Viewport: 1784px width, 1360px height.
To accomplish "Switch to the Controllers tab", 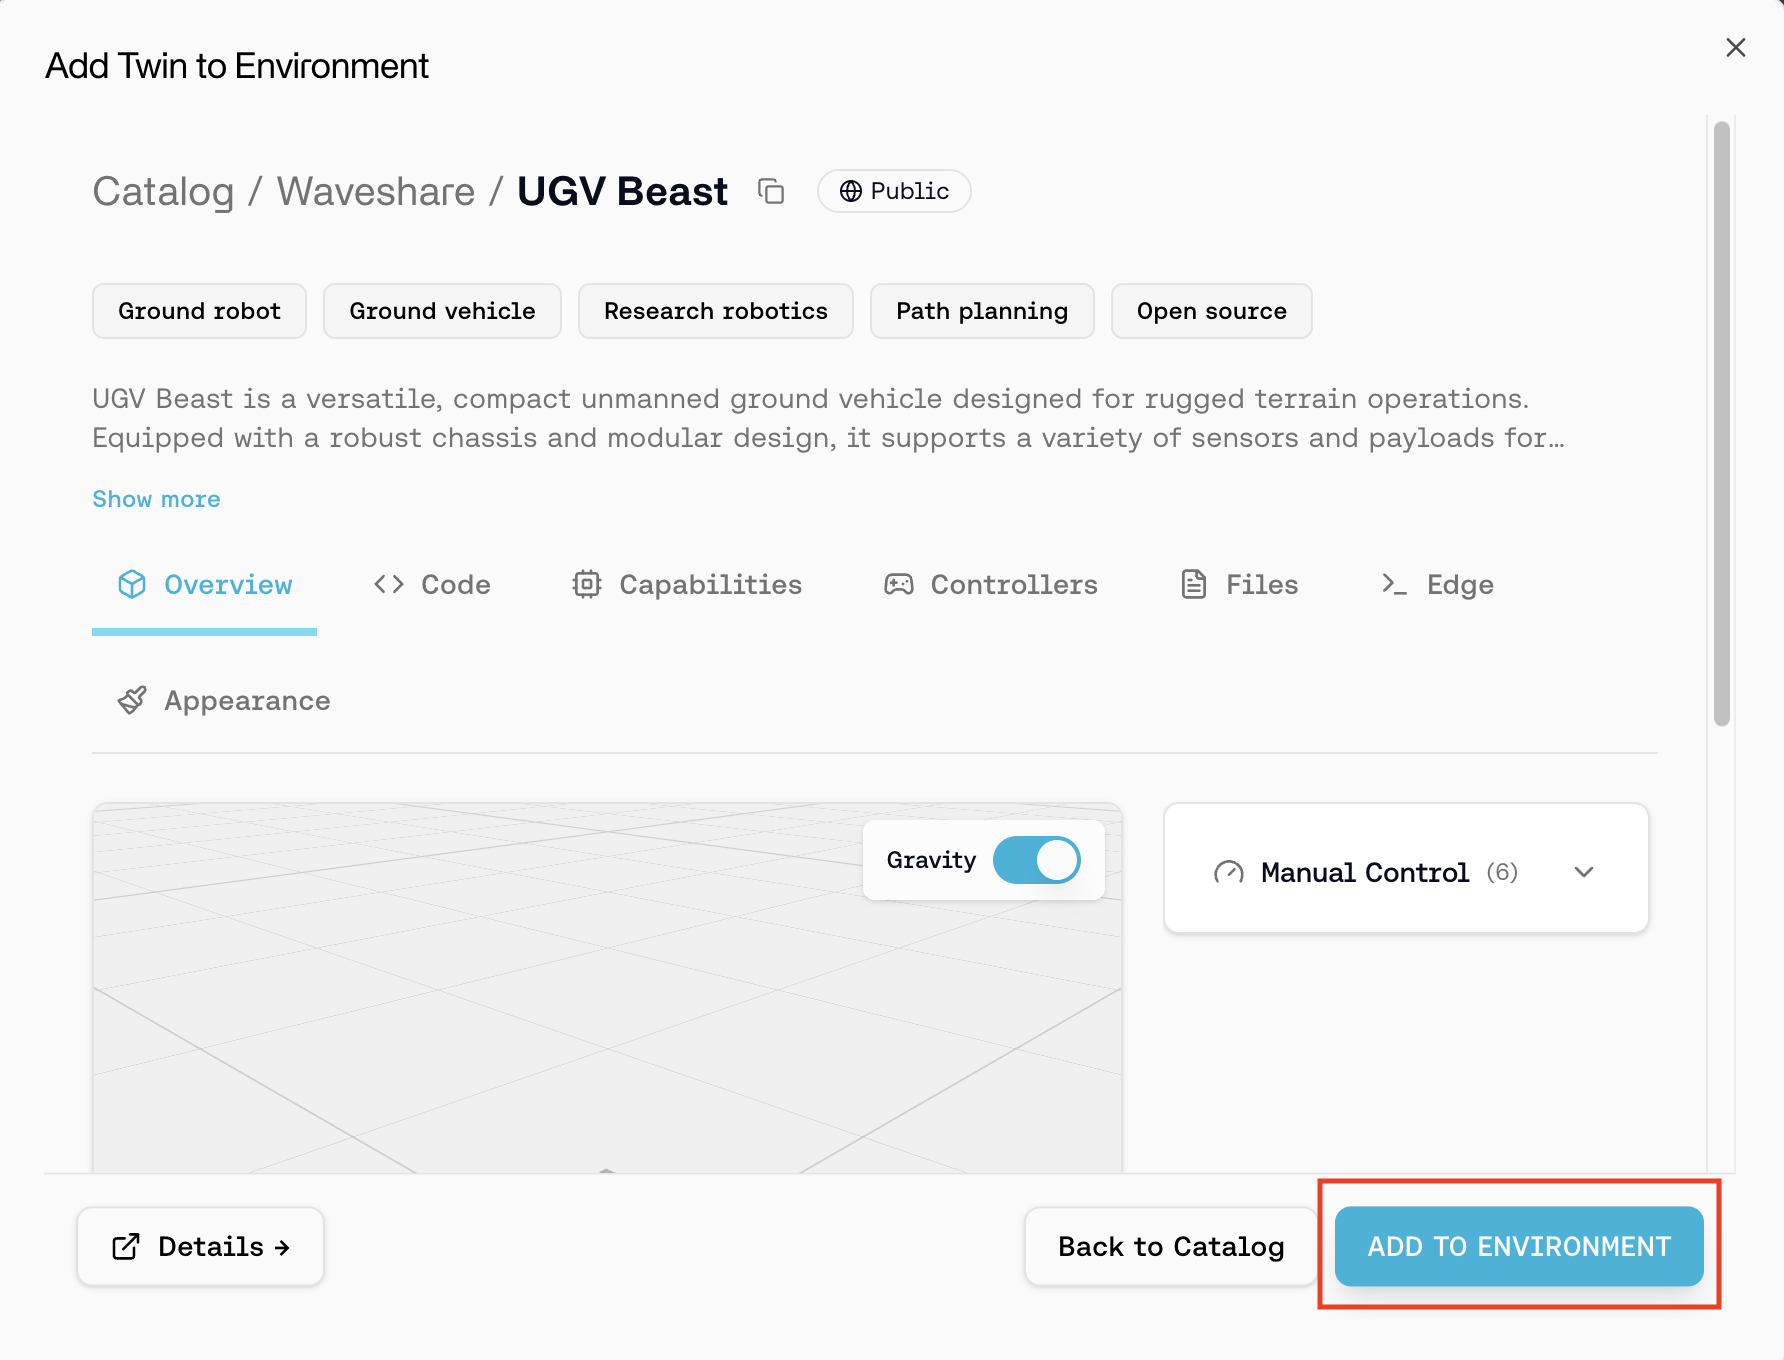I will coord(991,585).
